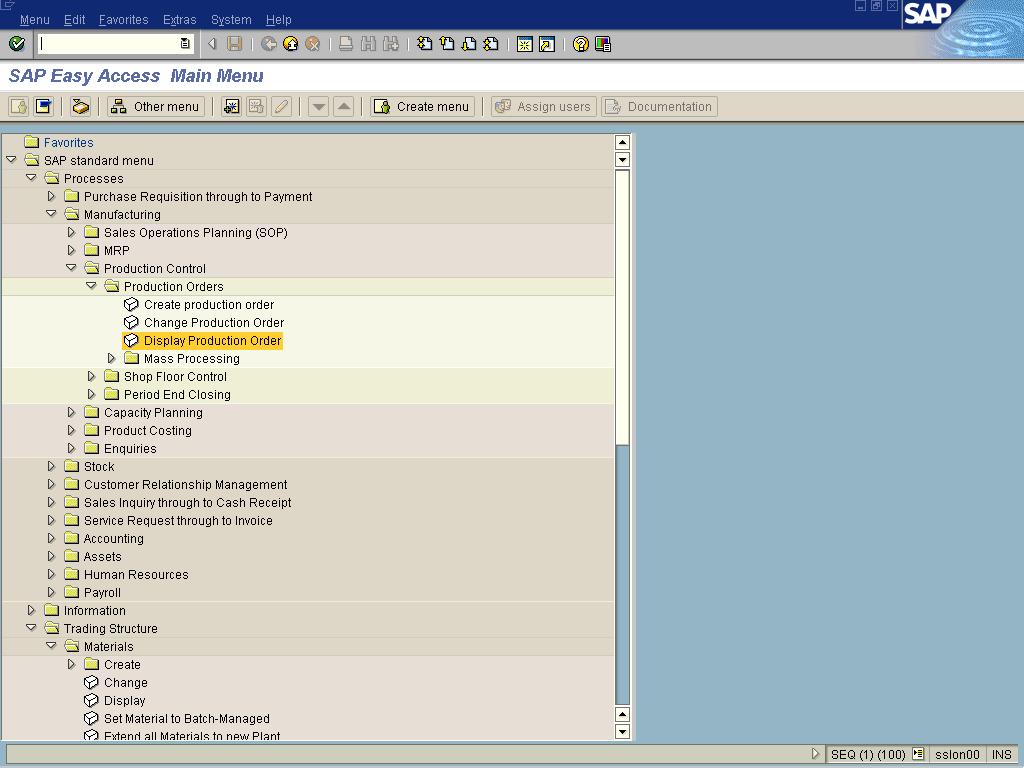Collapse the Production Orders folder
1024x768 pixels.
point(91,287)
